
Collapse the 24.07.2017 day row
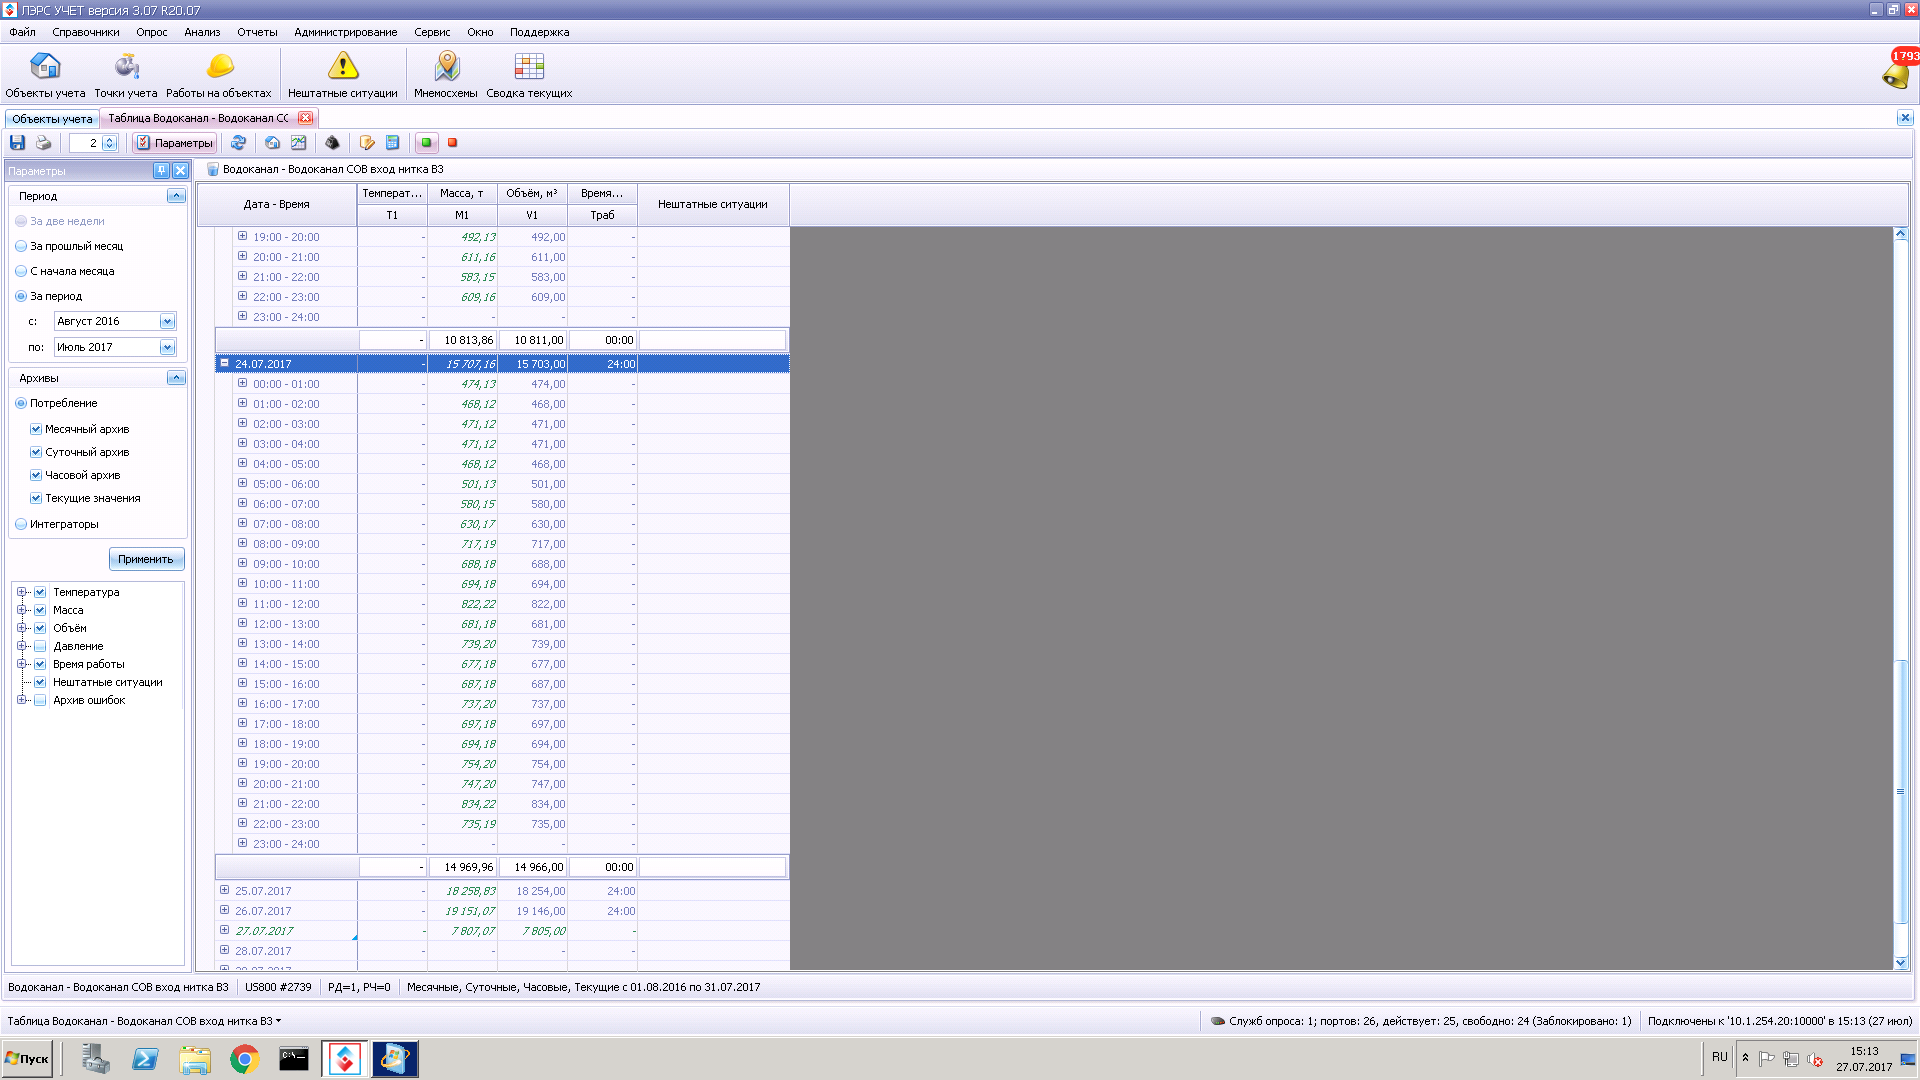(x=224, y=363)
